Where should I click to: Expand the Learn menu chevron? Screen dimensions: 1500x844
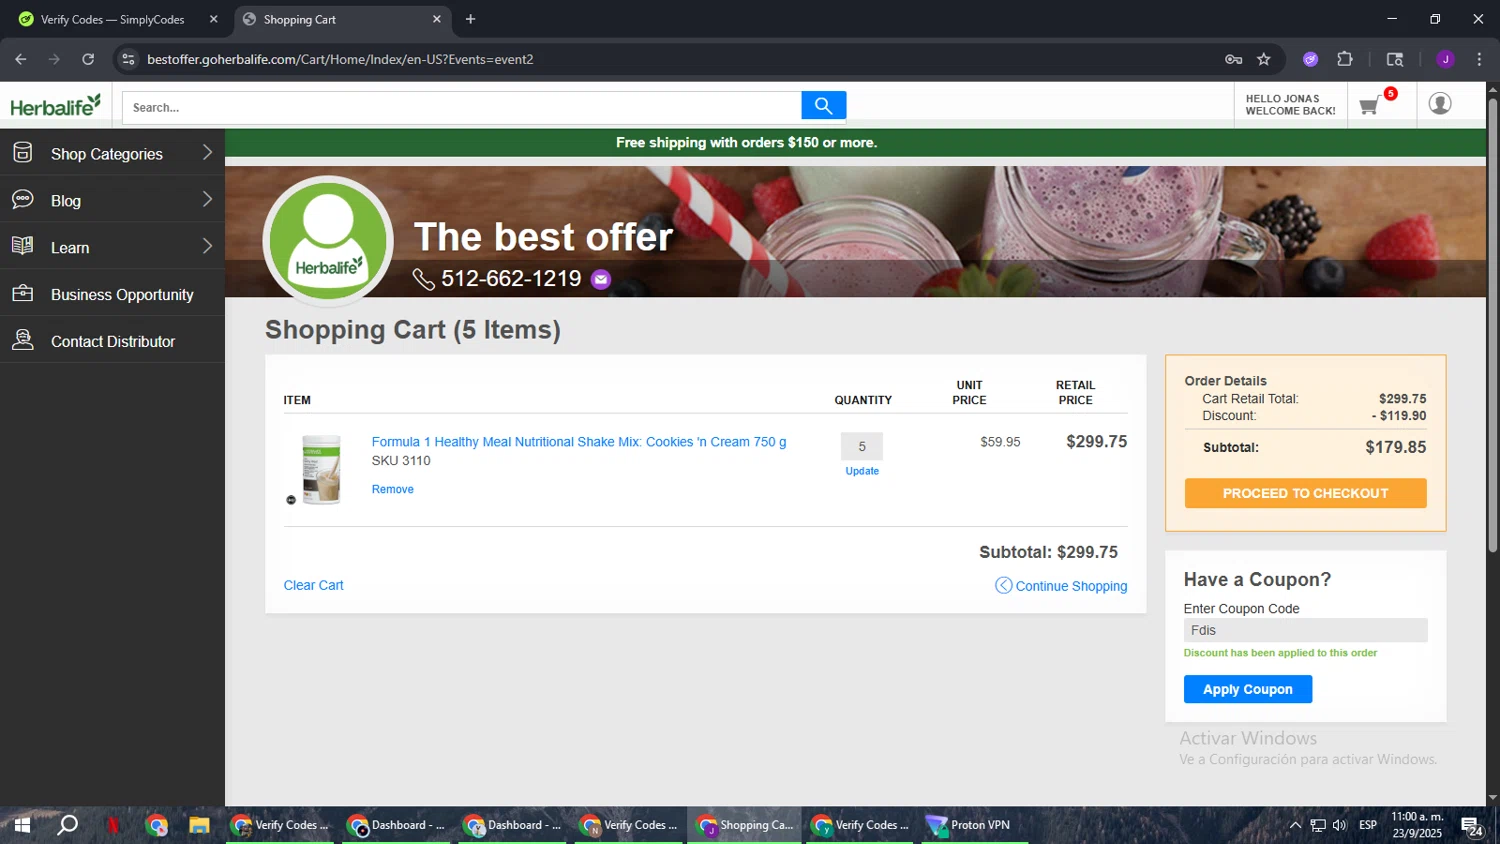point(207,246)
